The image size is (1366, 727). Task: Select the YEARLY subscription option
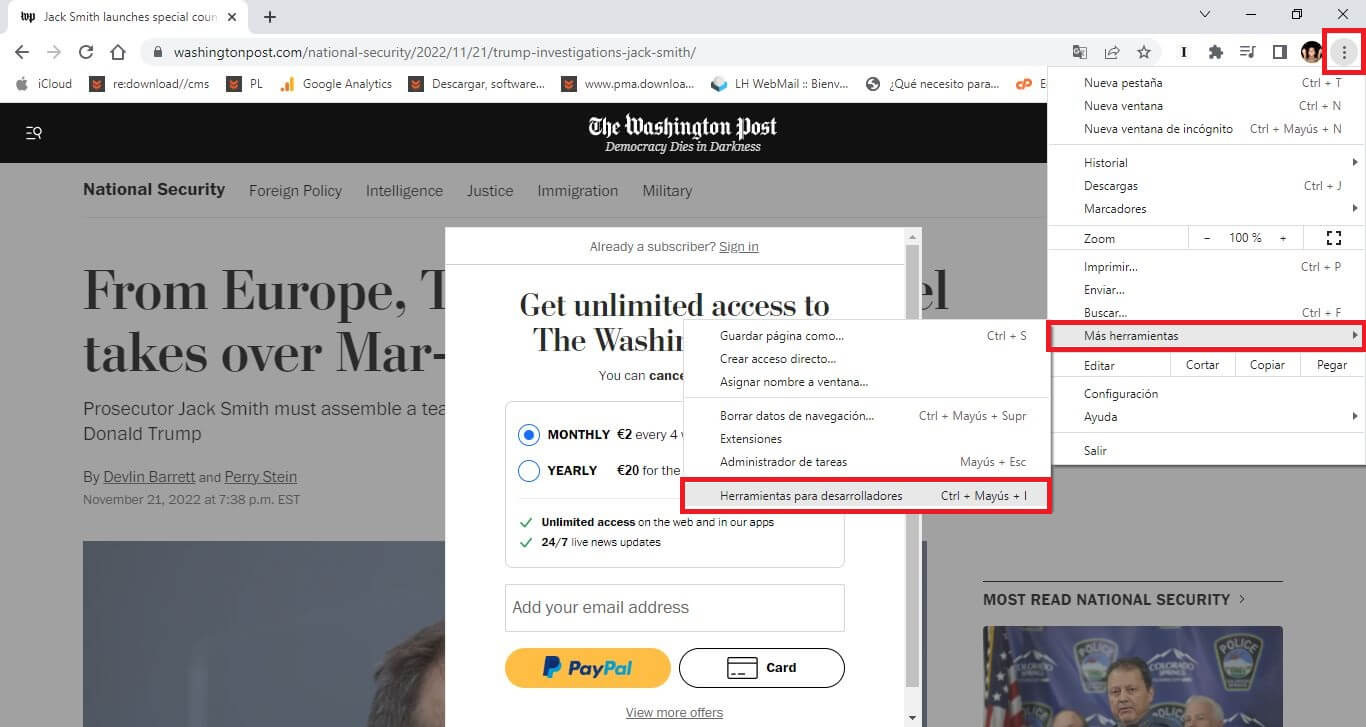(529, 471)
